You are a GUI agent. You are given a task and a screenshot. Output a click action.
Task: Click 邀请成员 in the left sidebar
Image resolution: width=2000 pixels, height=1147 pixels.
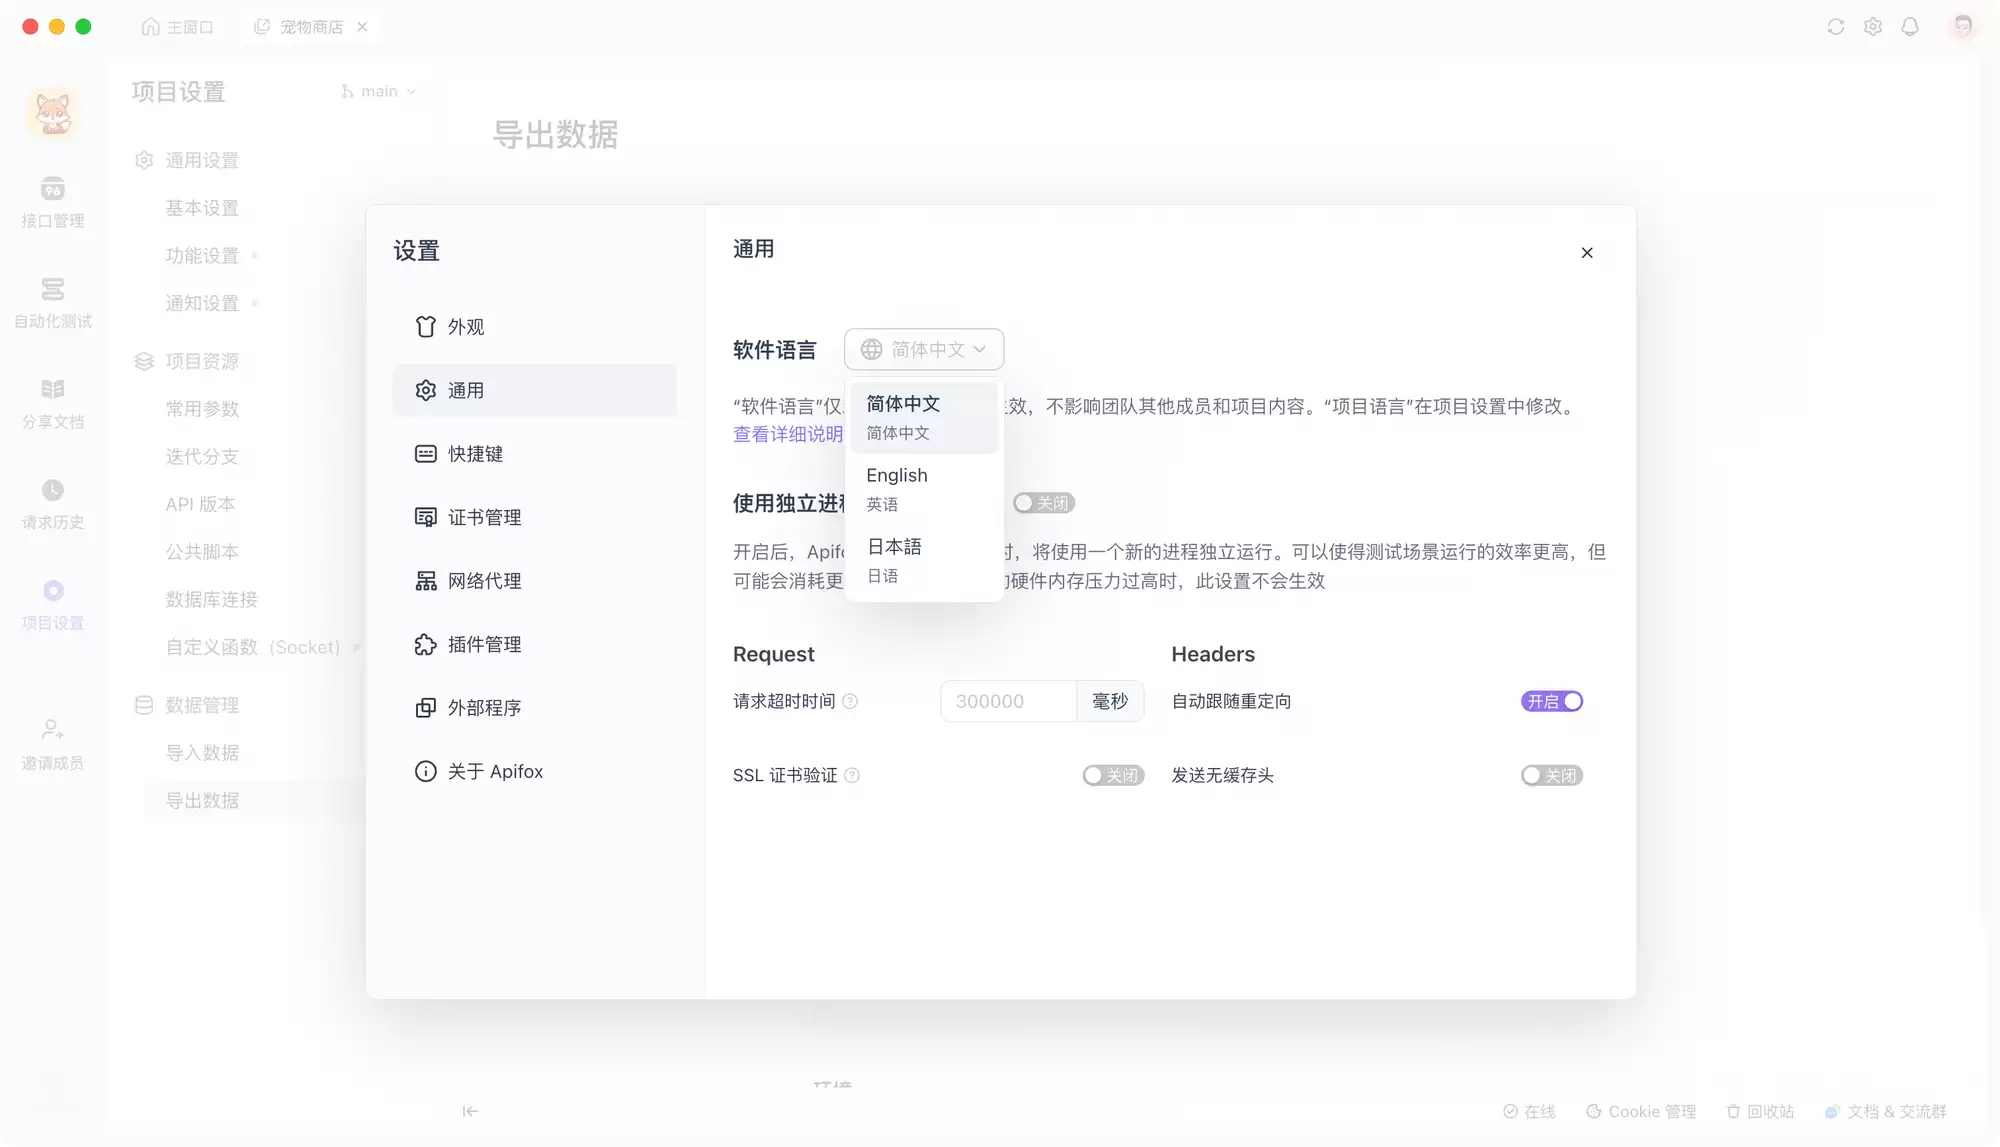click(53, 745)
